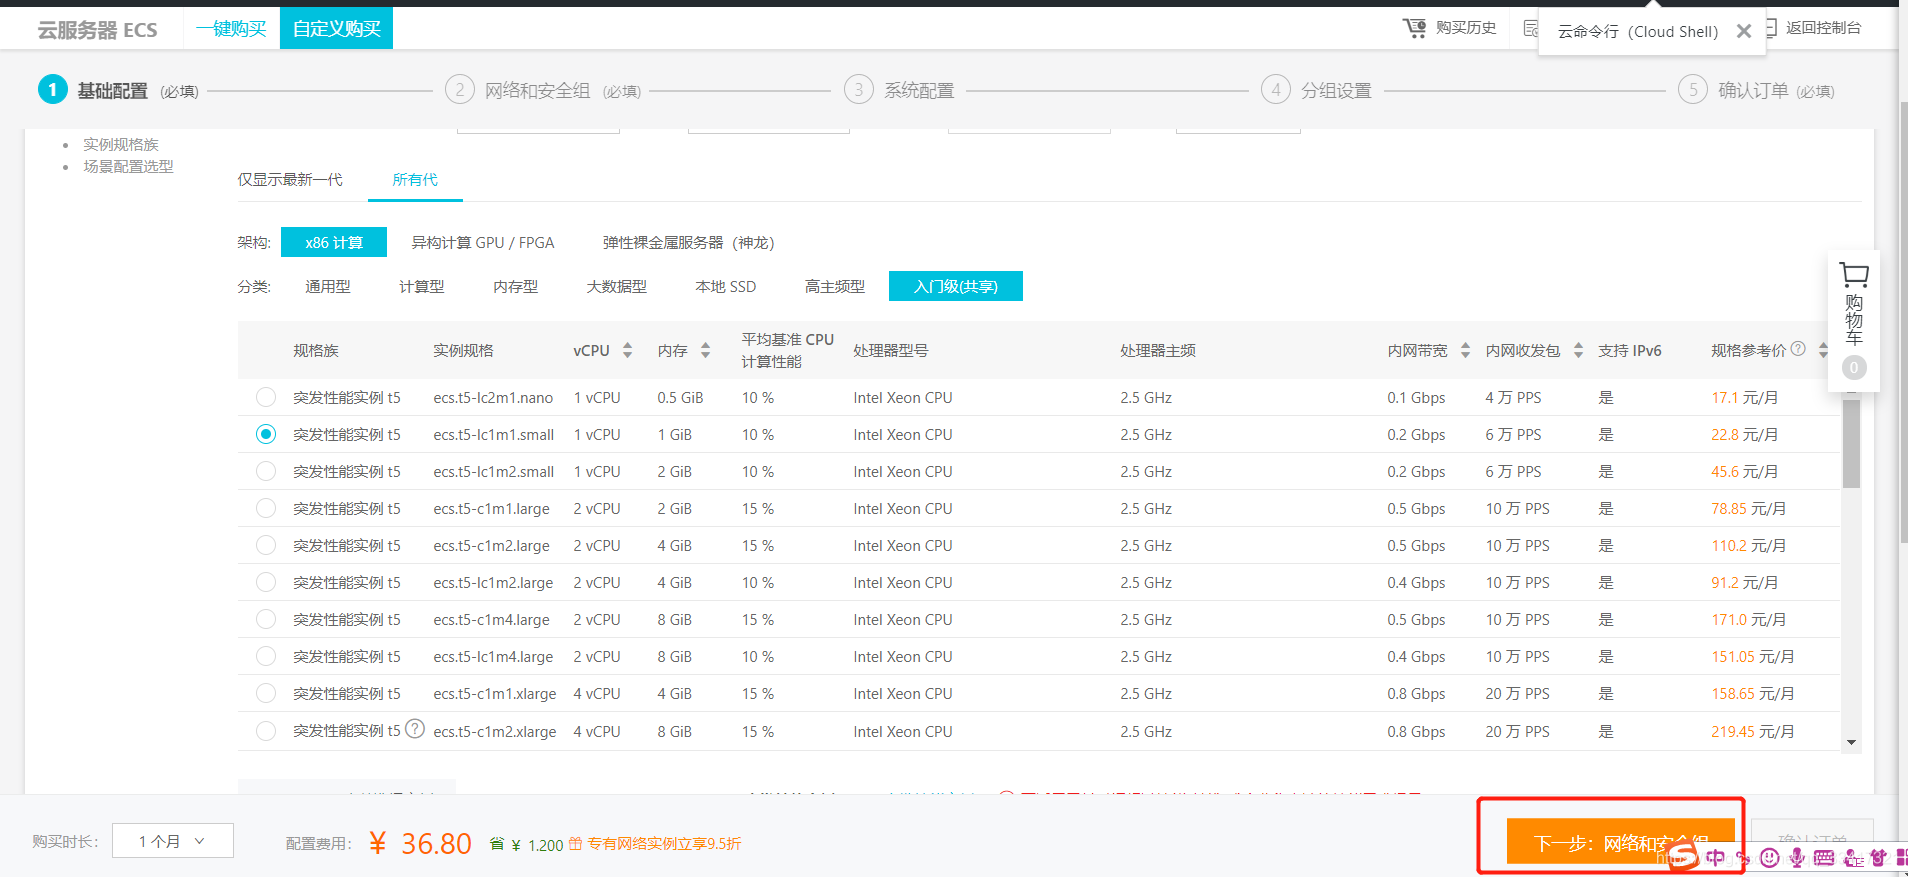
Task: Click 下一步：网络和安全组 orange button
Action: 1621,841
